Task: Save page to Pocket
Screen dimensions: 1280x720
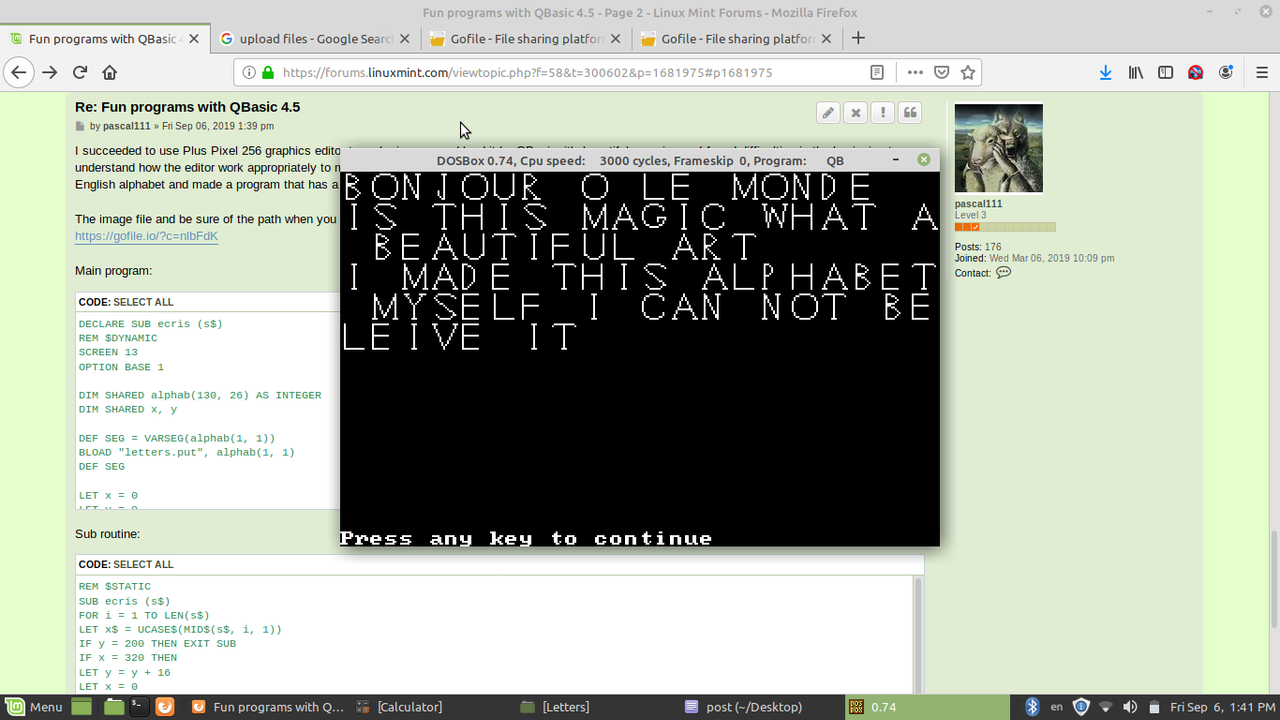Action: 941,72
